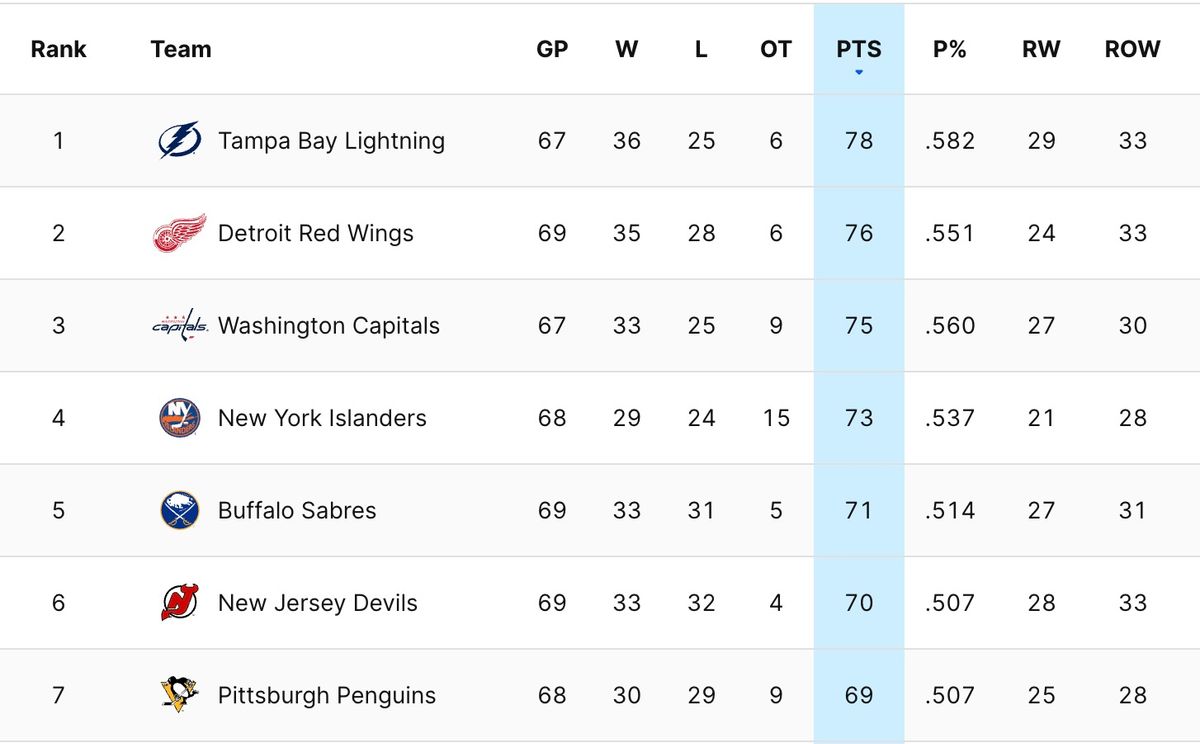Sort standings by PTS column header
1200x744 pixels.
859,49
